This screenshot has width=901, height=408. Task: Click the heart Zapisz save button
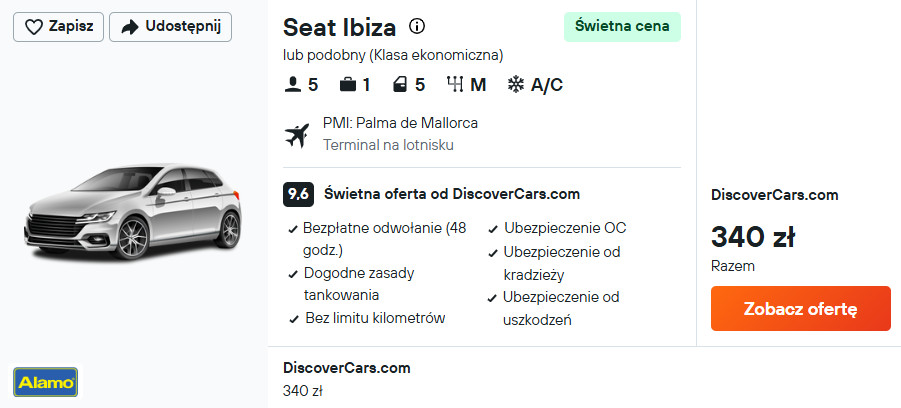[58, 27]
